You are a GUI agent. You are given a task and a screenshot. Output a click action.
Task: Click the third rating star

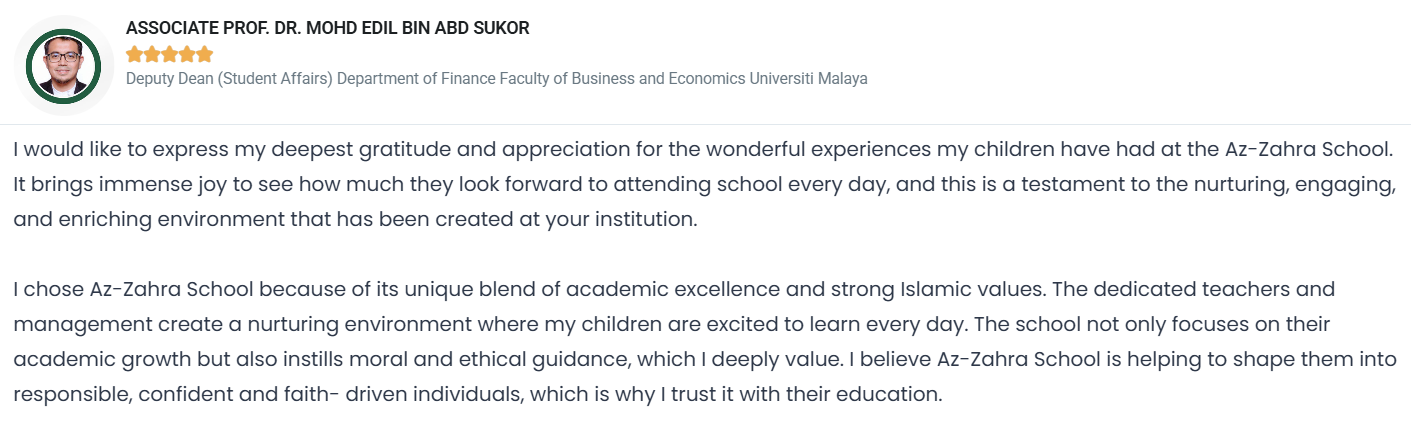pos(170,54)
